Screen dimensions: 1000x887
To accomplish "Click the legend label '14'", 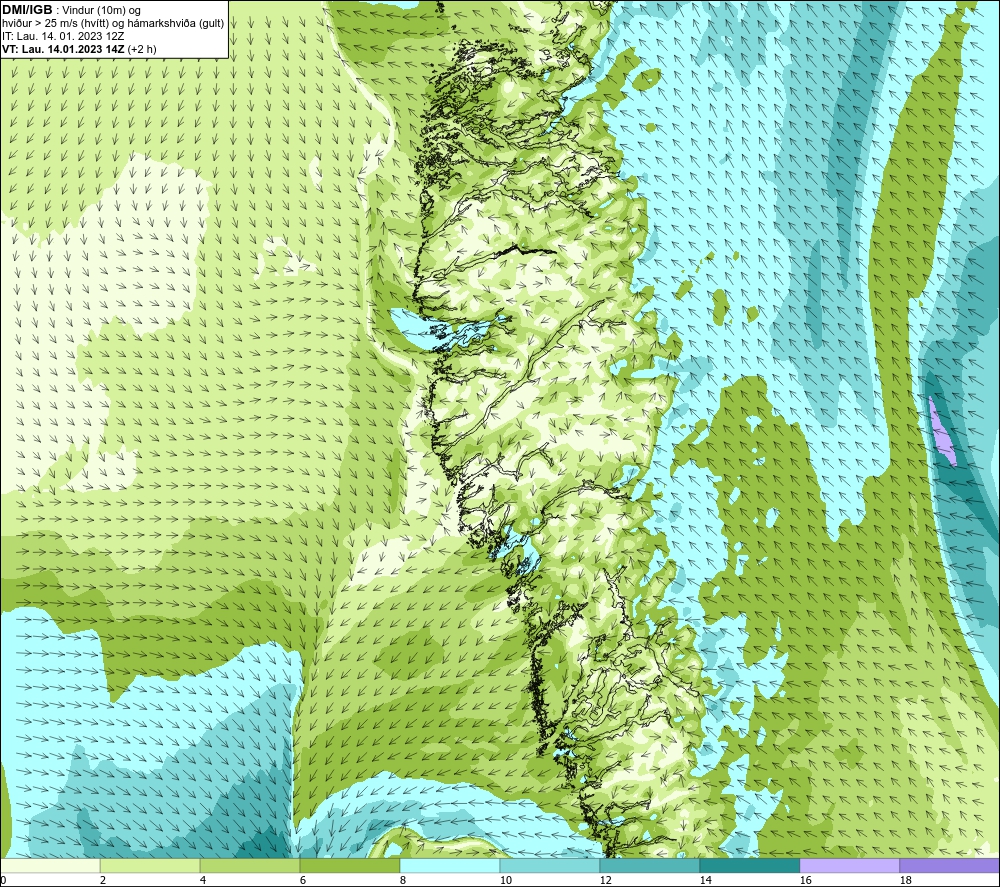I will tap(706, 881).
